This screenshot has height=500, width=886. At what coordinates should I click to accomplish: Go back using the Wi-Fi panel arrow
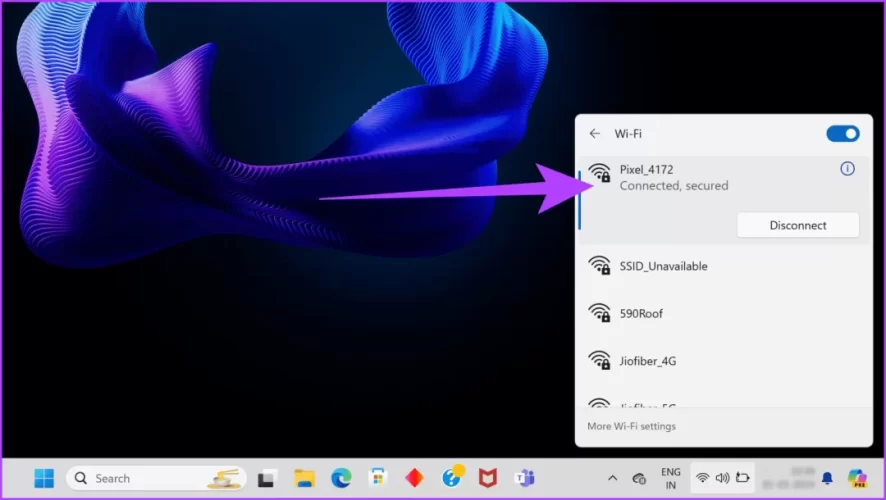tap(594, 133)
